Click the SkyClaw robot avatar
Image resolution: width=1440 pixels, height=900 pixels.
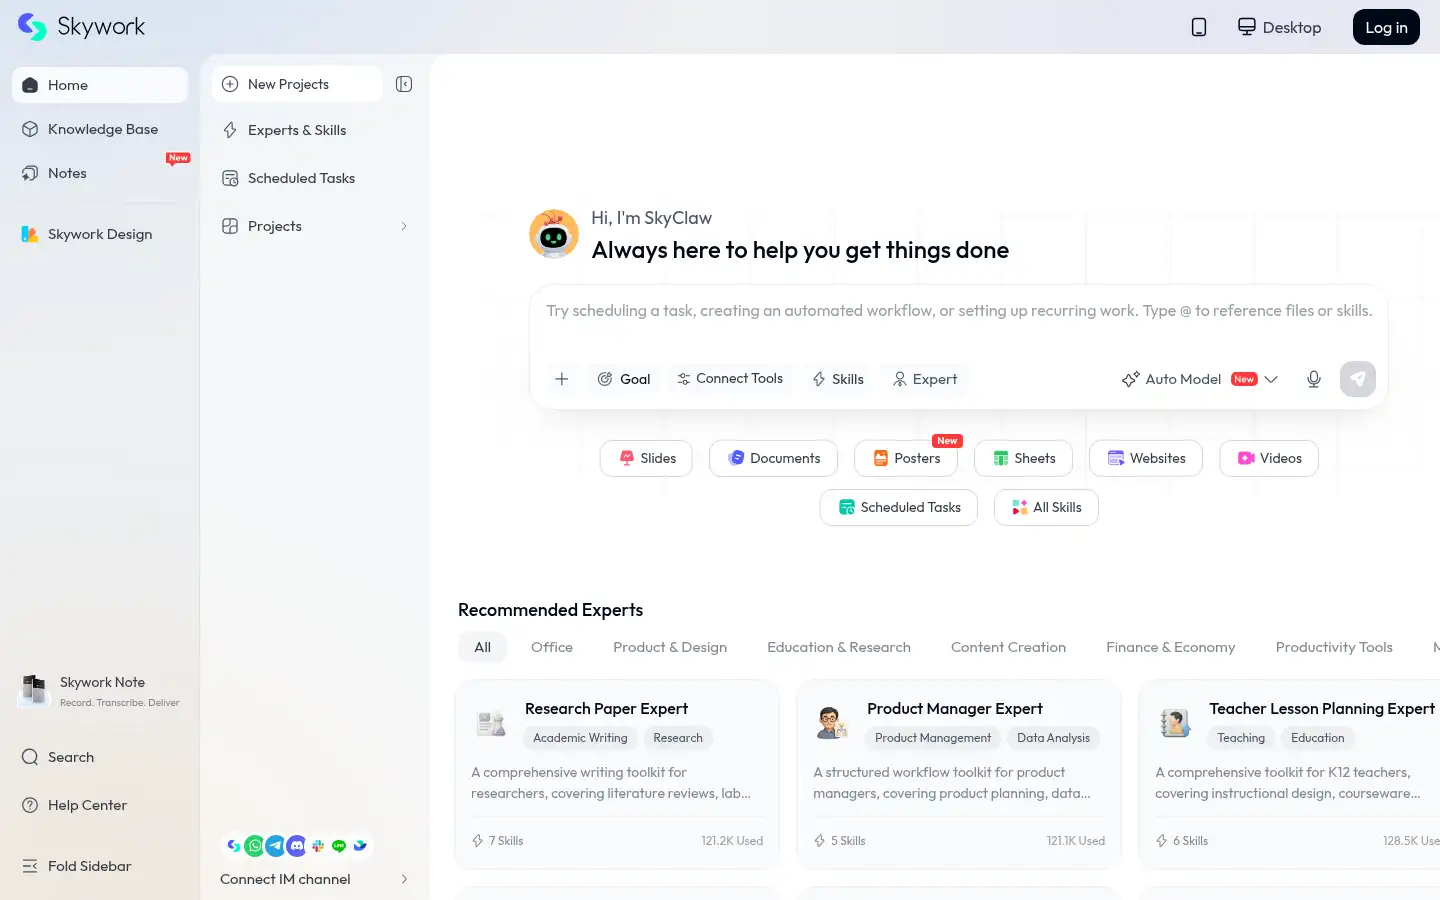click(554, 234)
